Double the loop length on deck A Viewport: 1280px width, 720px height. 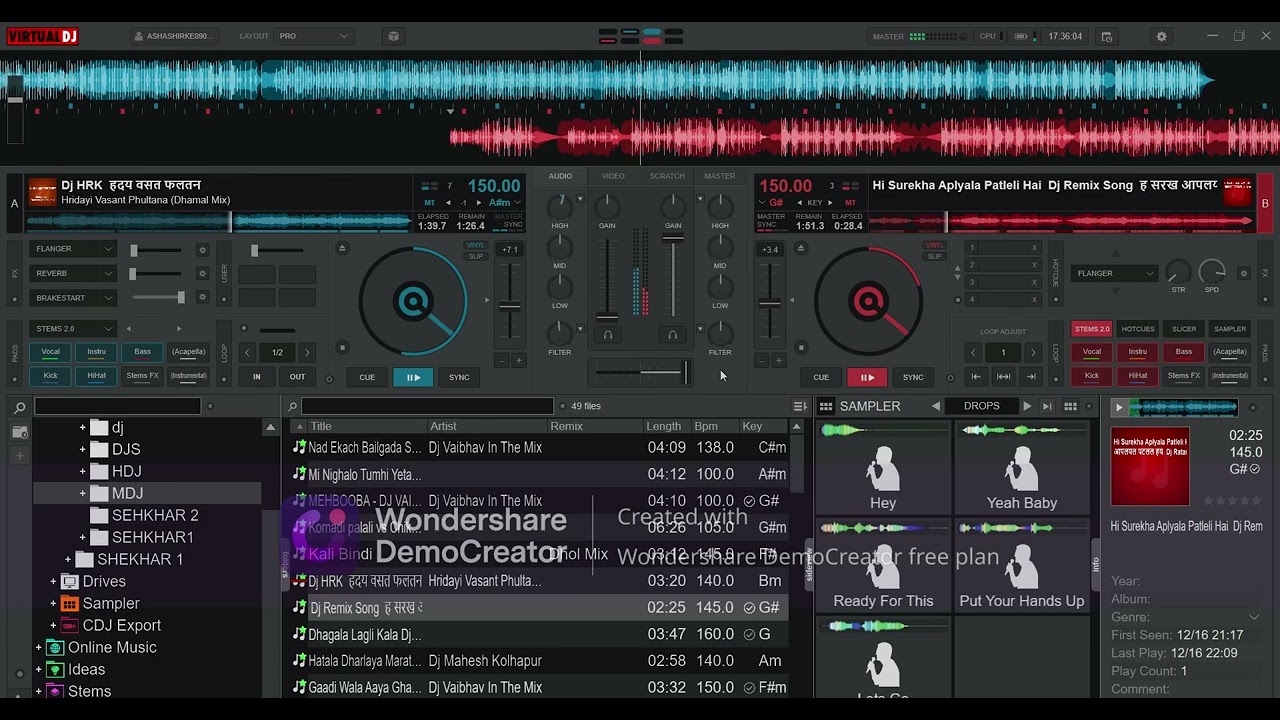click(x=307, y=352)
